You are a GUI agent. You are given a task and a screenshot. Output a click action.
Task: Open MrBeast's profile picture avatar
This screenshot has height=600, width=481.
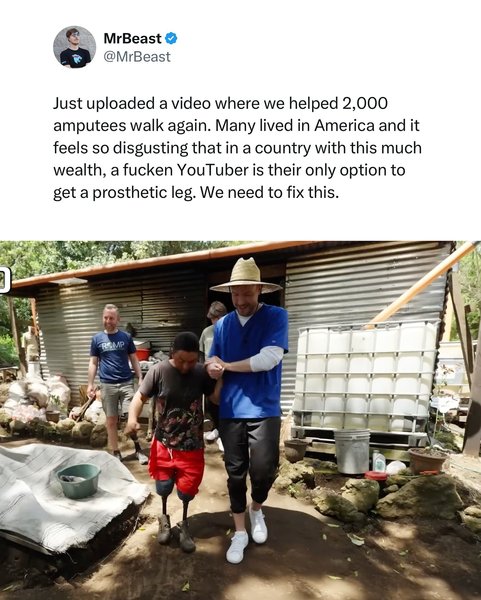pyautogui.click(x=74, y=47)
